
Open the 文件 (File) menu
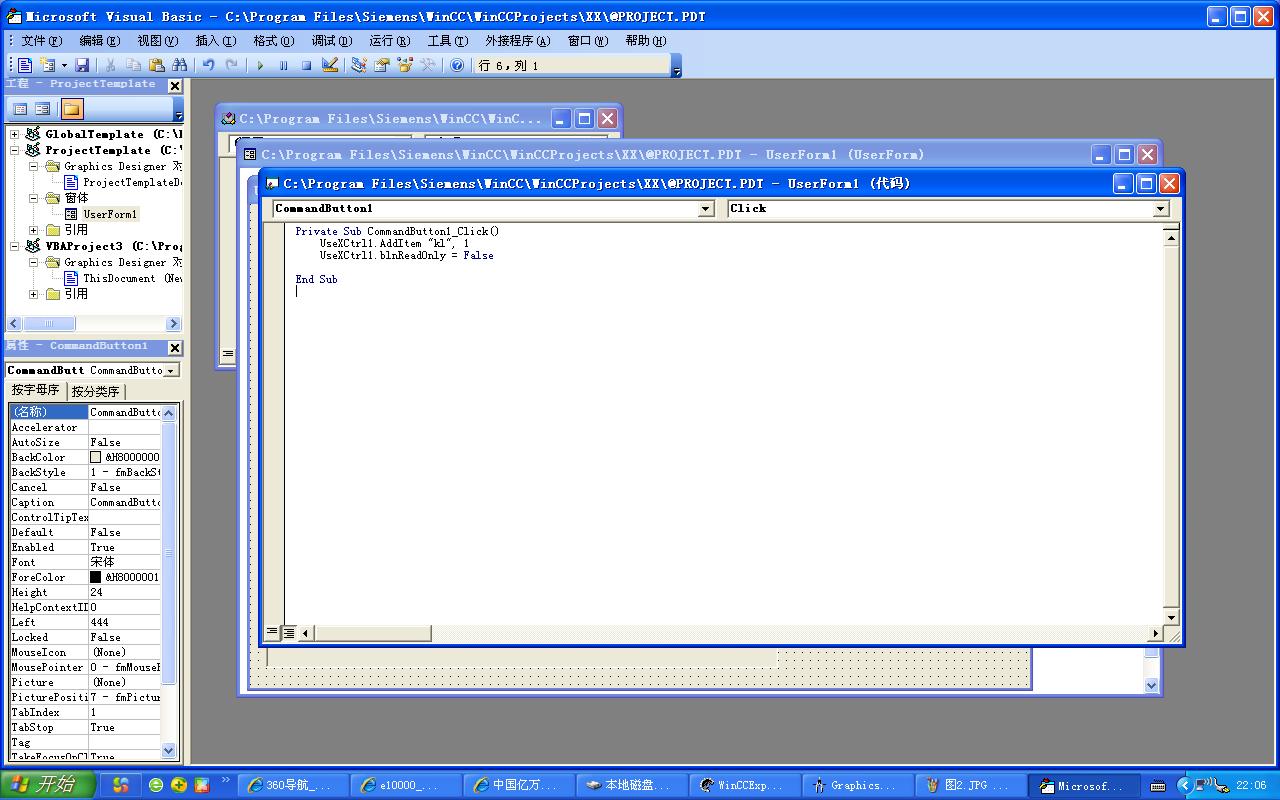(x=42, y=41)
